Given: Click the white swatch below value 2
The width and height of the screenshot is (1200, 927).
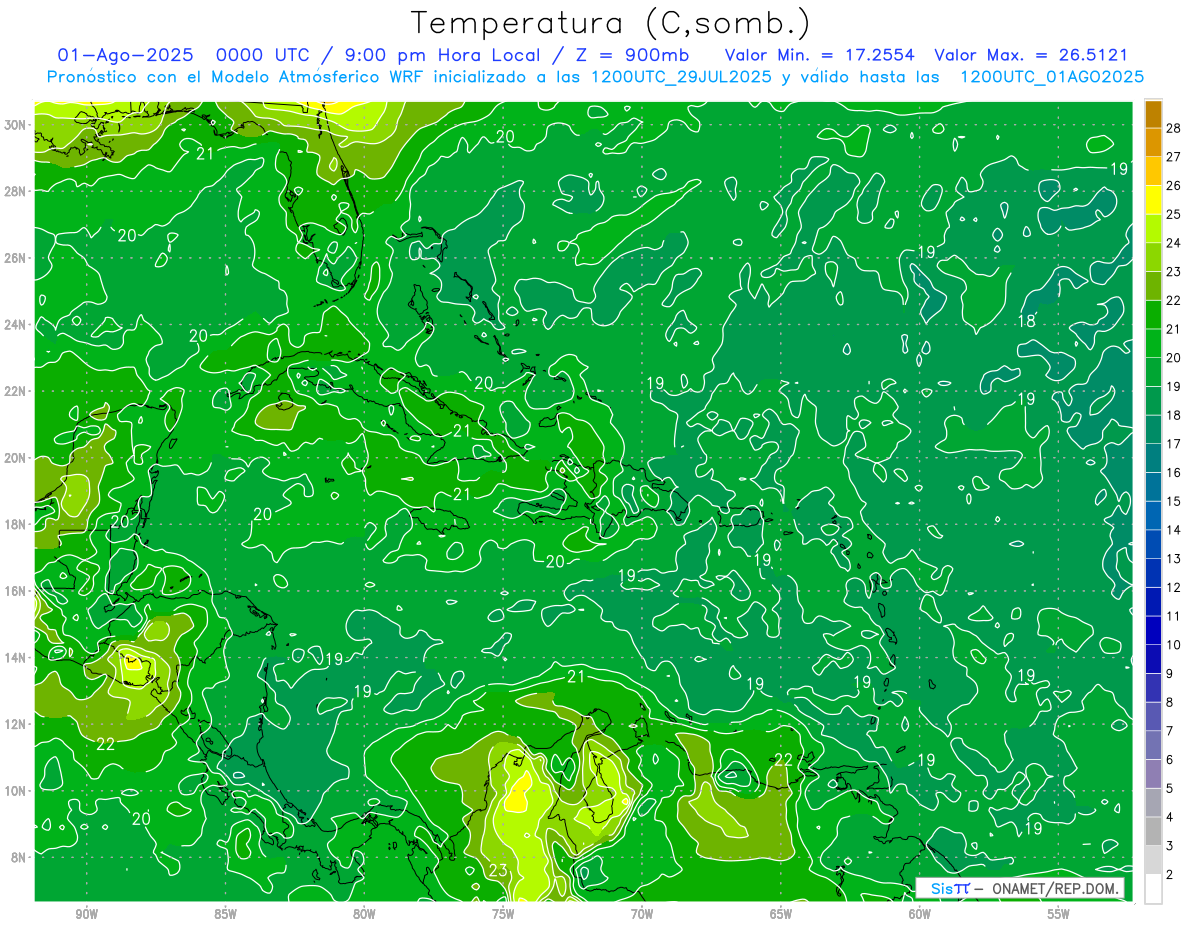Looking at the screenshot, I should [1153, 888].
